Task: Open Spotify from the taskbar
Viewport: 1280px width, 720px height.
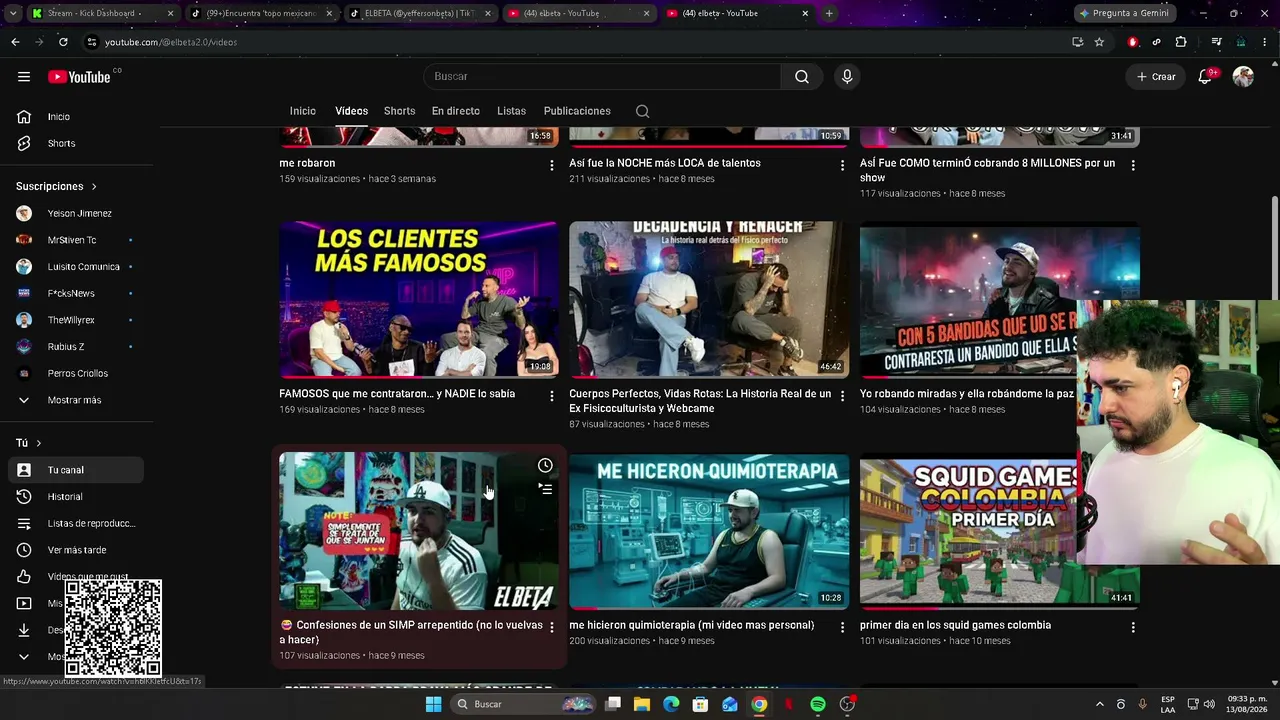Action: pos(818,704)
